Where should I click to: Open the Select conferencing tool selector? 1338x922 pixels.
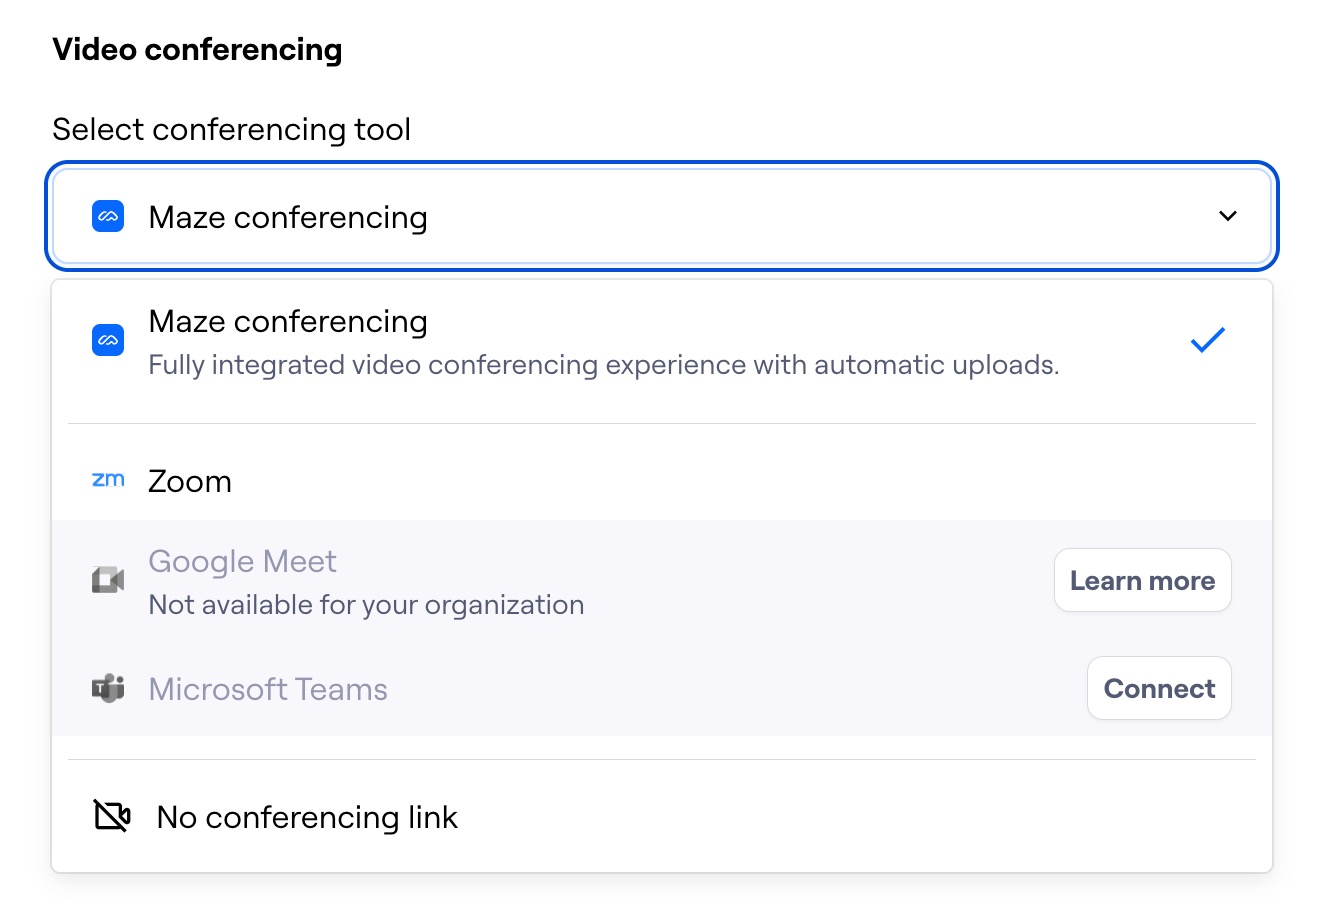(x=660, y=216)
